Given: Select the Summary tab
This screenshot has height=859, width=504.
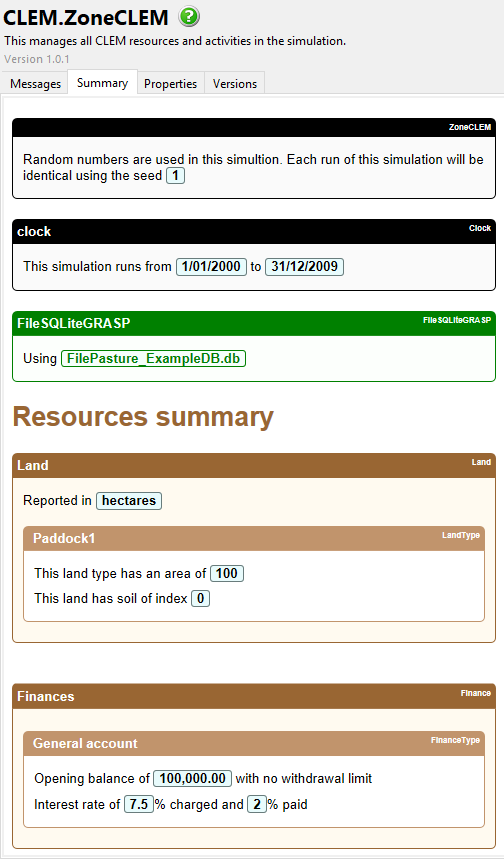Looking at the screenshot, I should click(102, 83).
